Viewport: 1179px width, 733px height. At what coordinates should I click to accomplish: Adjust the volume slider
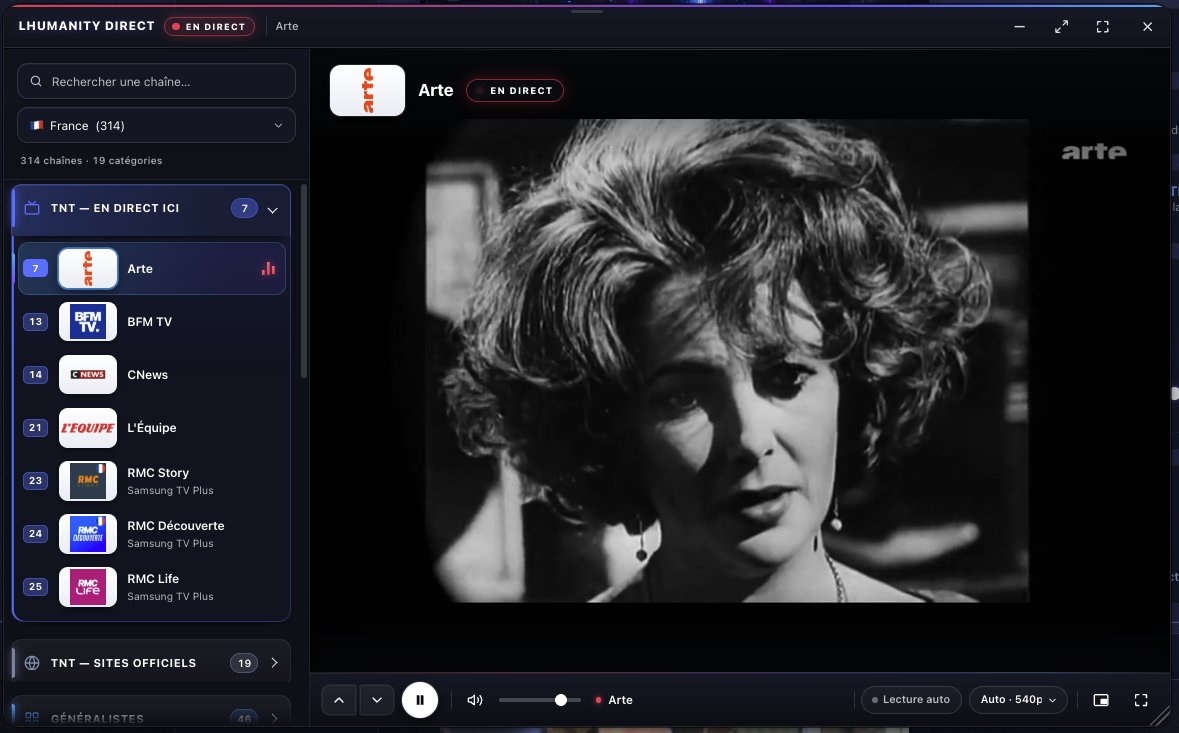point(539,700)
